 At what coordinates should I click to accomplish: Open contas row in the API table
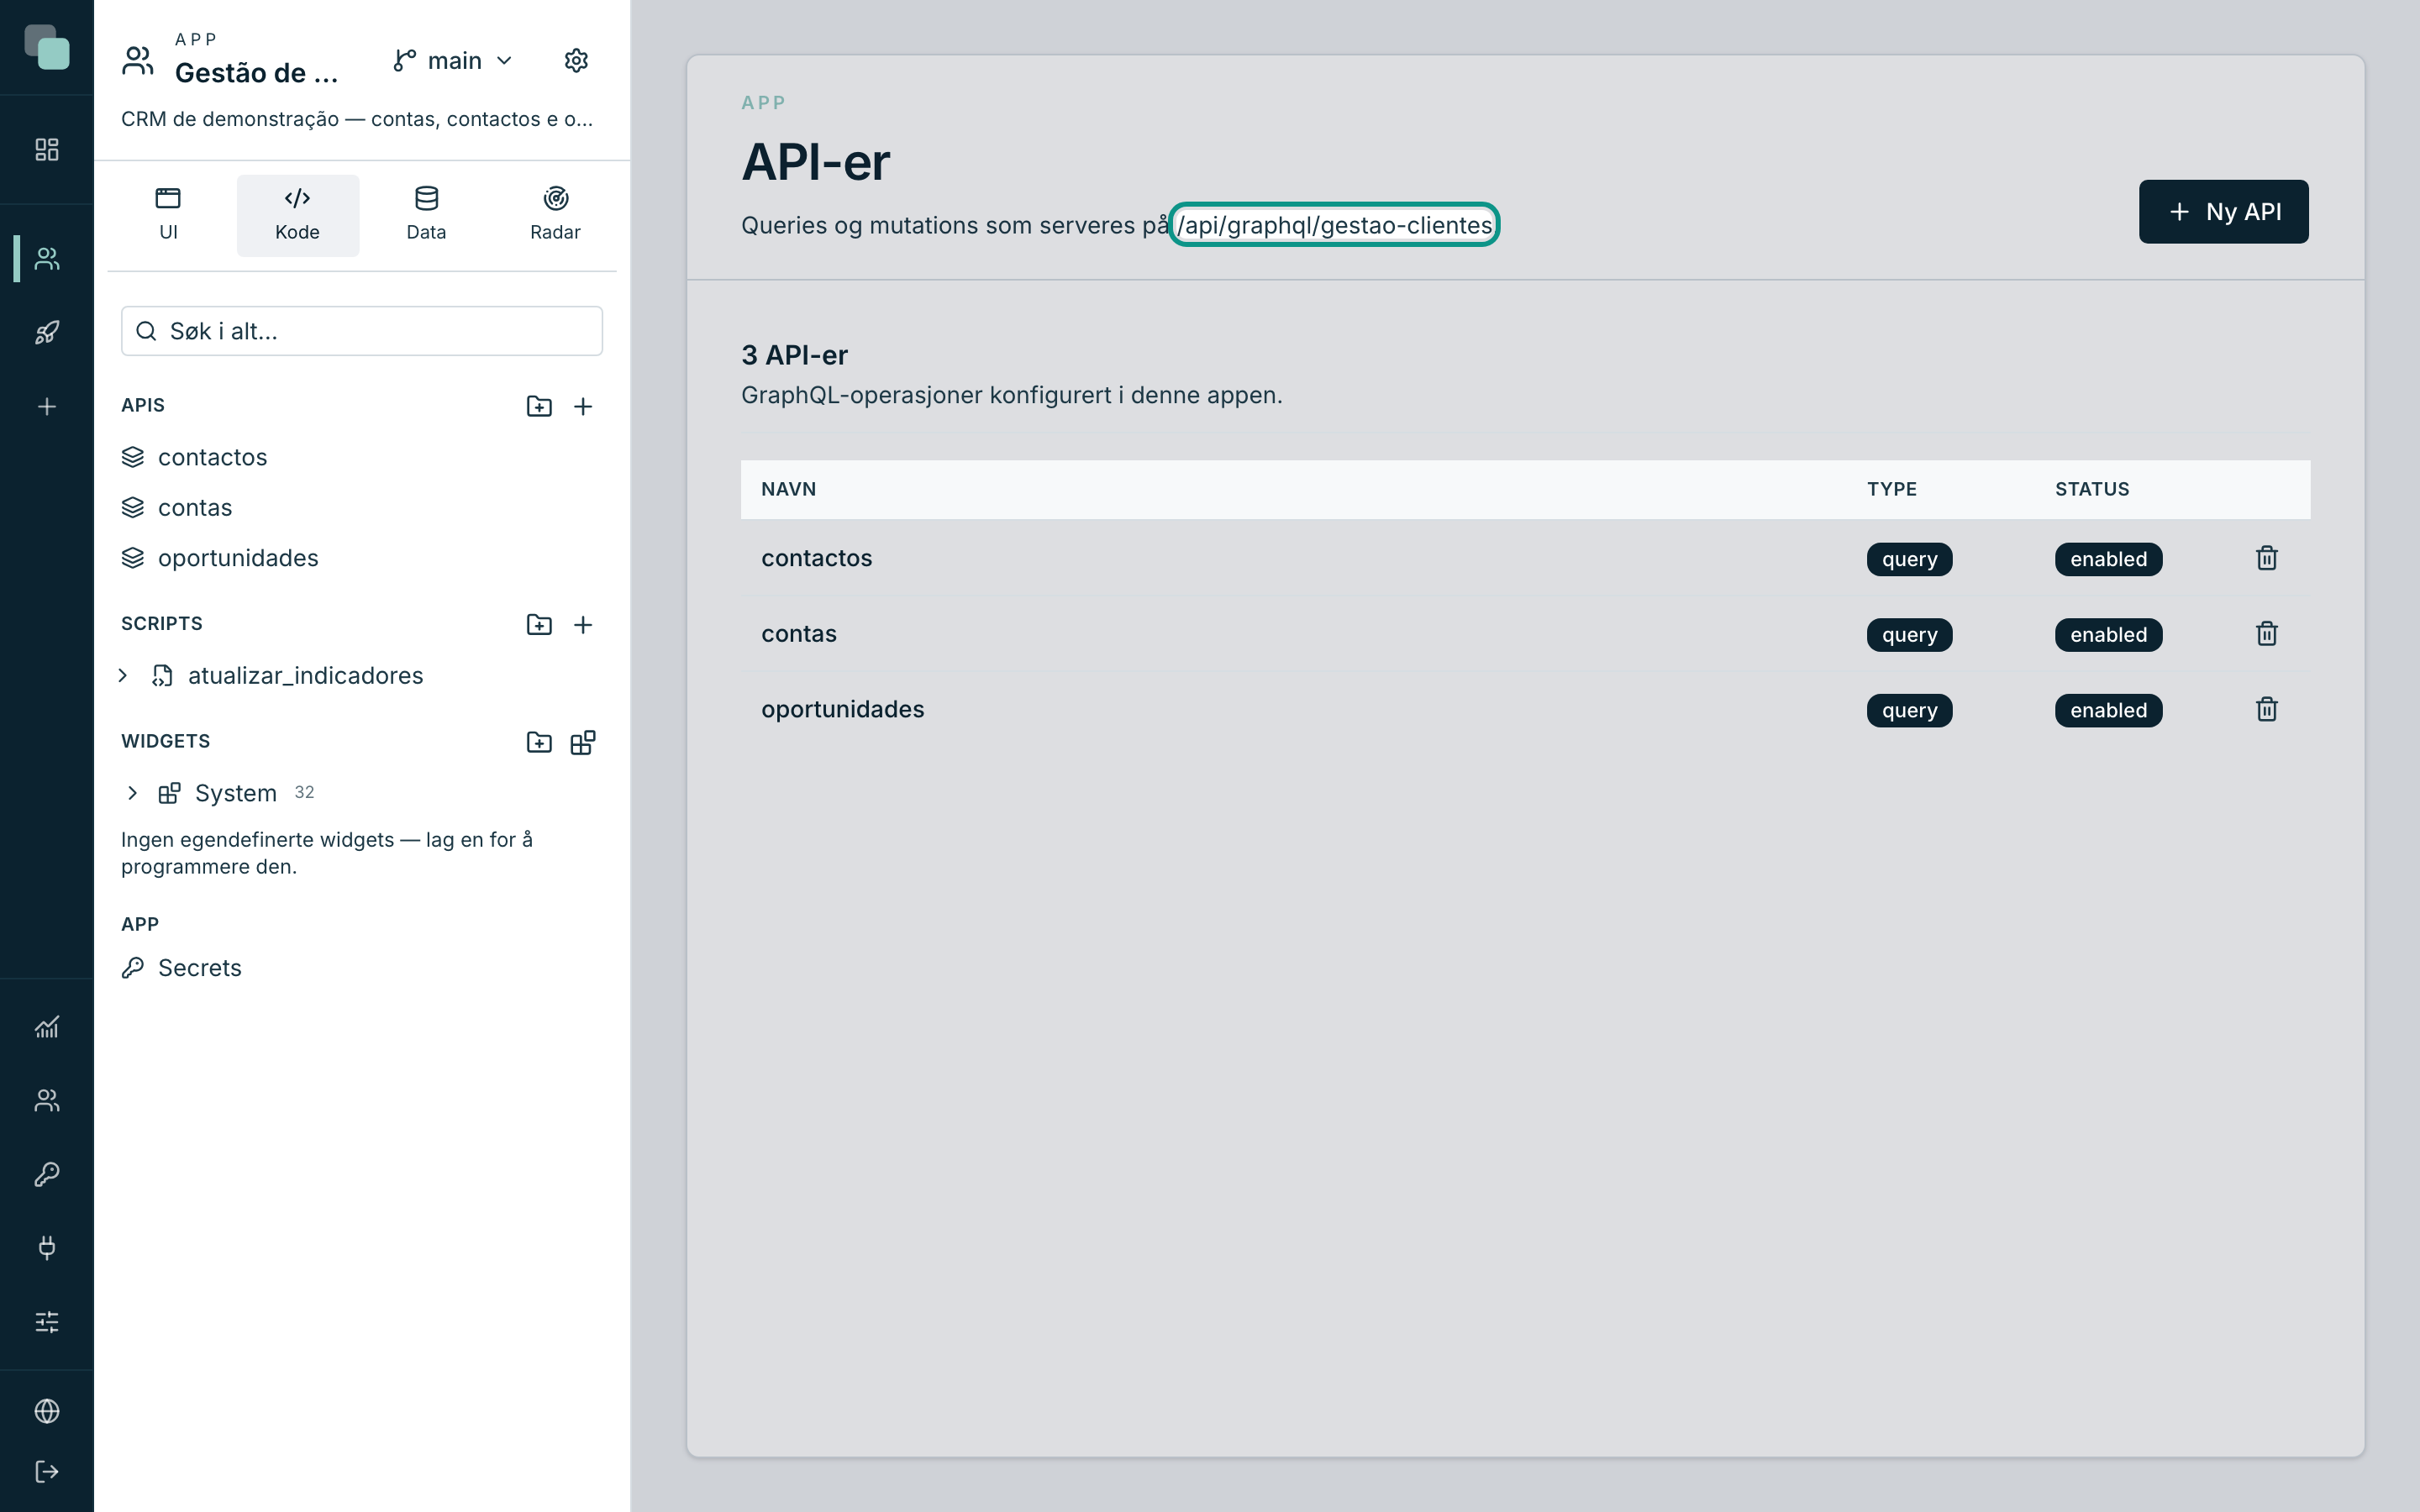(1525, 634)
